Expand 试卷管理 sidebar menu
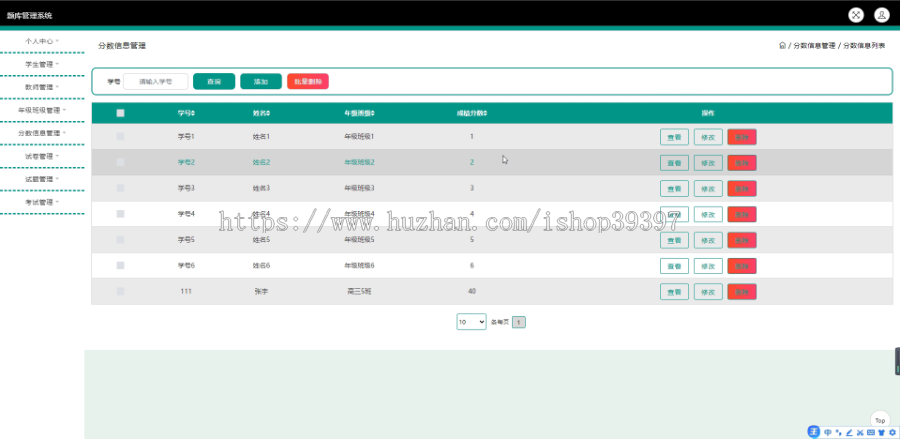This screenshot has height=439, width=900. coord(42,156)
